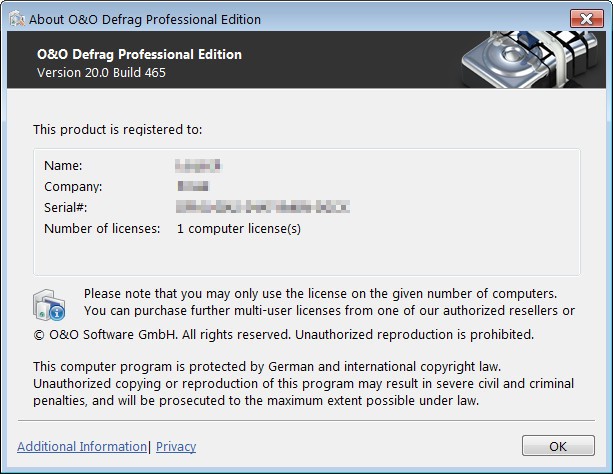This screenshot has width=613, height=474.
Task: Click the OK button
Action: pyautogui.click(x=558, y=446)
